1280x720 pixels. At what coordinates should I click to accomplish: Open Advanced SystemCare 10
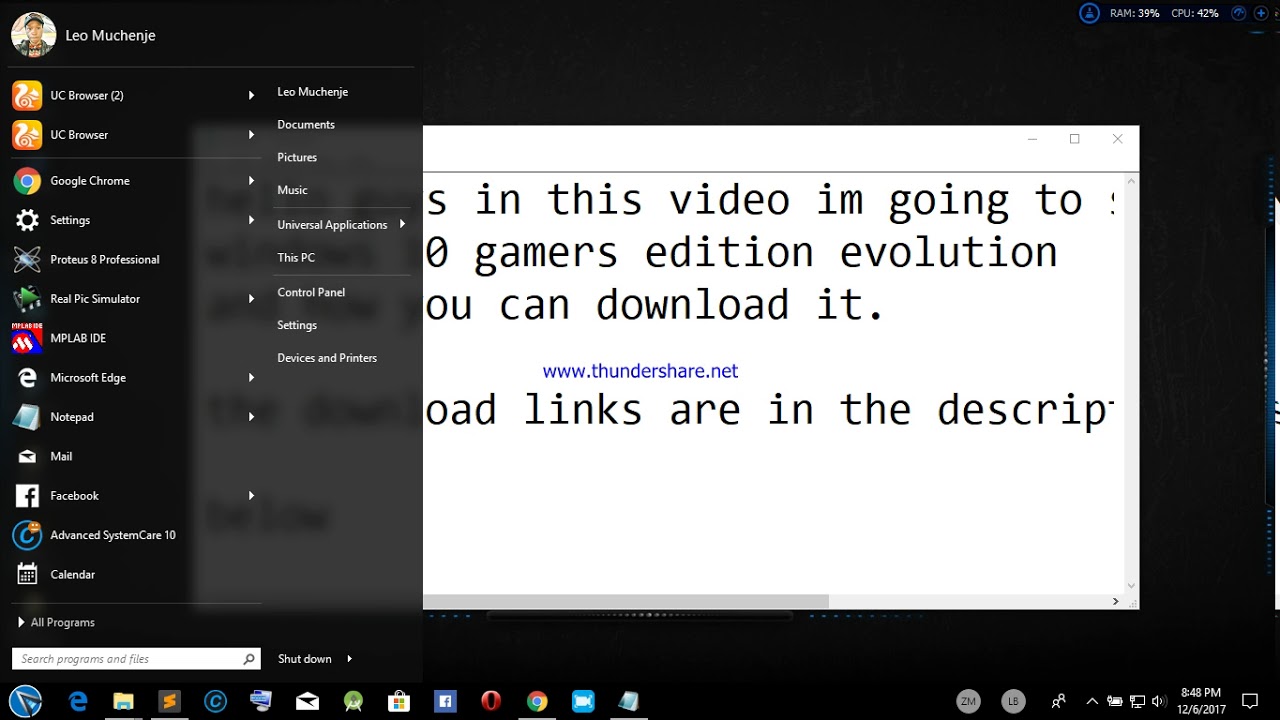coord(135,535)
